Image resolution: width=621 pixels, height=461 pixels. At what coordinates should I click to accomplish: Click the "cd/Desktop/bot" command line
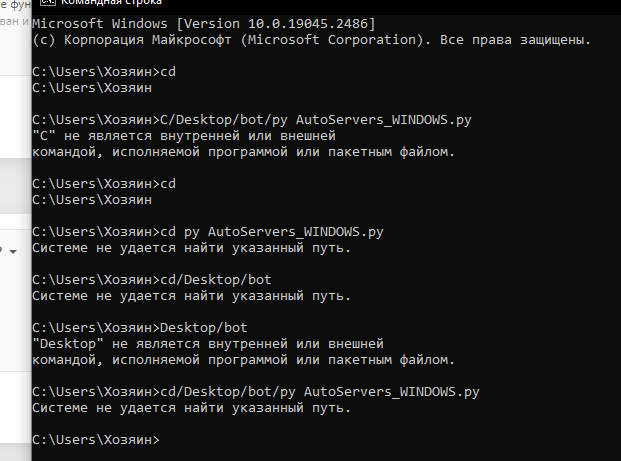[x=215, y=280]
